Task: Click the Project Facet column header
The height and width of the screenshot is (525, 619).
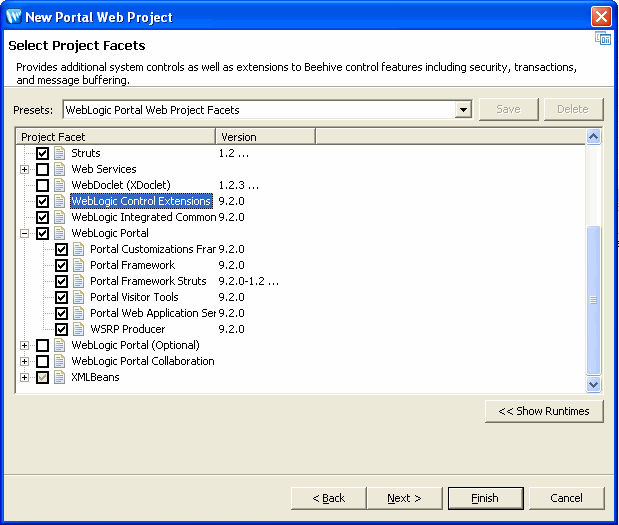Action: (116, 137)
